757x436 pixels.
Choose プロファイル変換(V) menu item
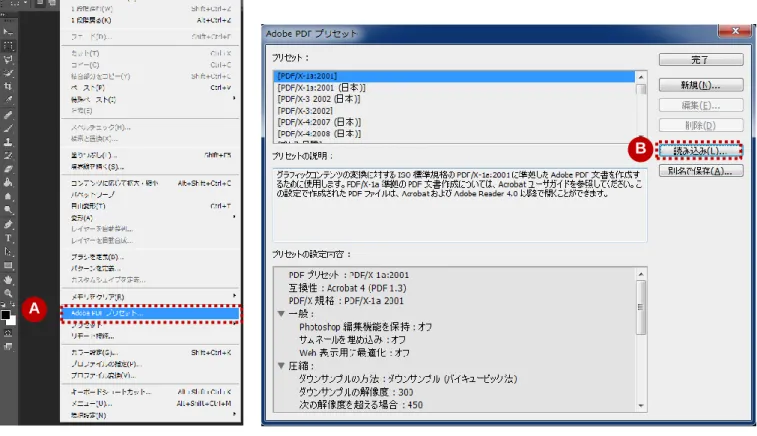click(x=150, y=376)
